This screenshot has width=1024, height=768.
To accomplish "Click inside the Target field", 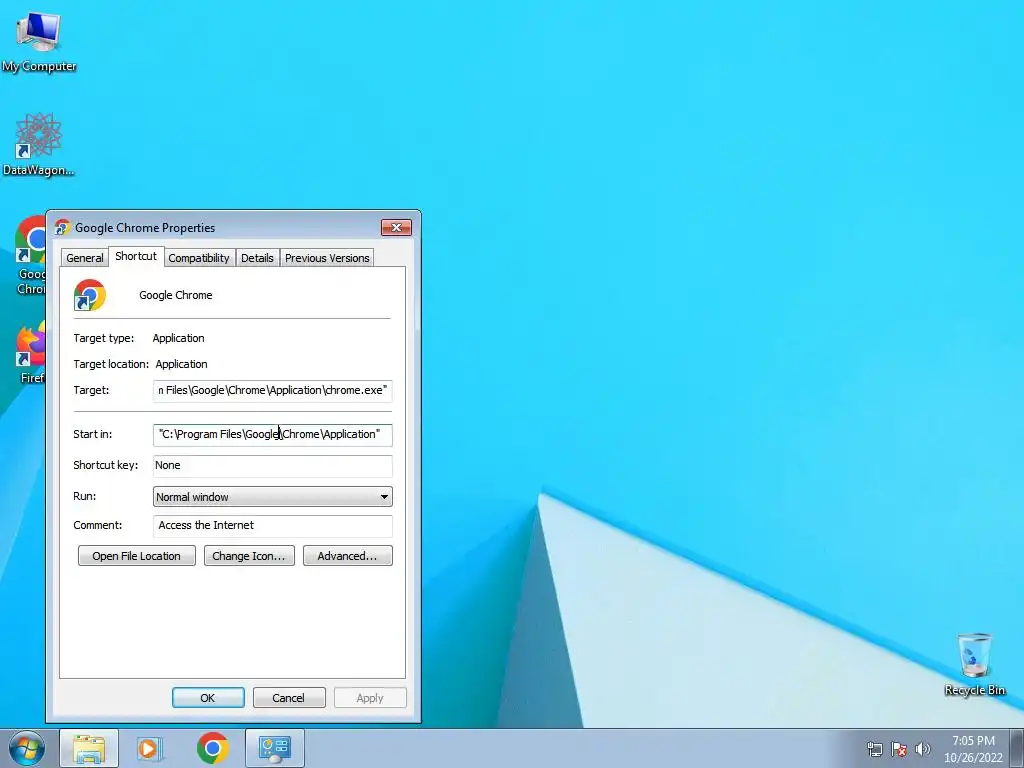I will click(x=272, y=391).
